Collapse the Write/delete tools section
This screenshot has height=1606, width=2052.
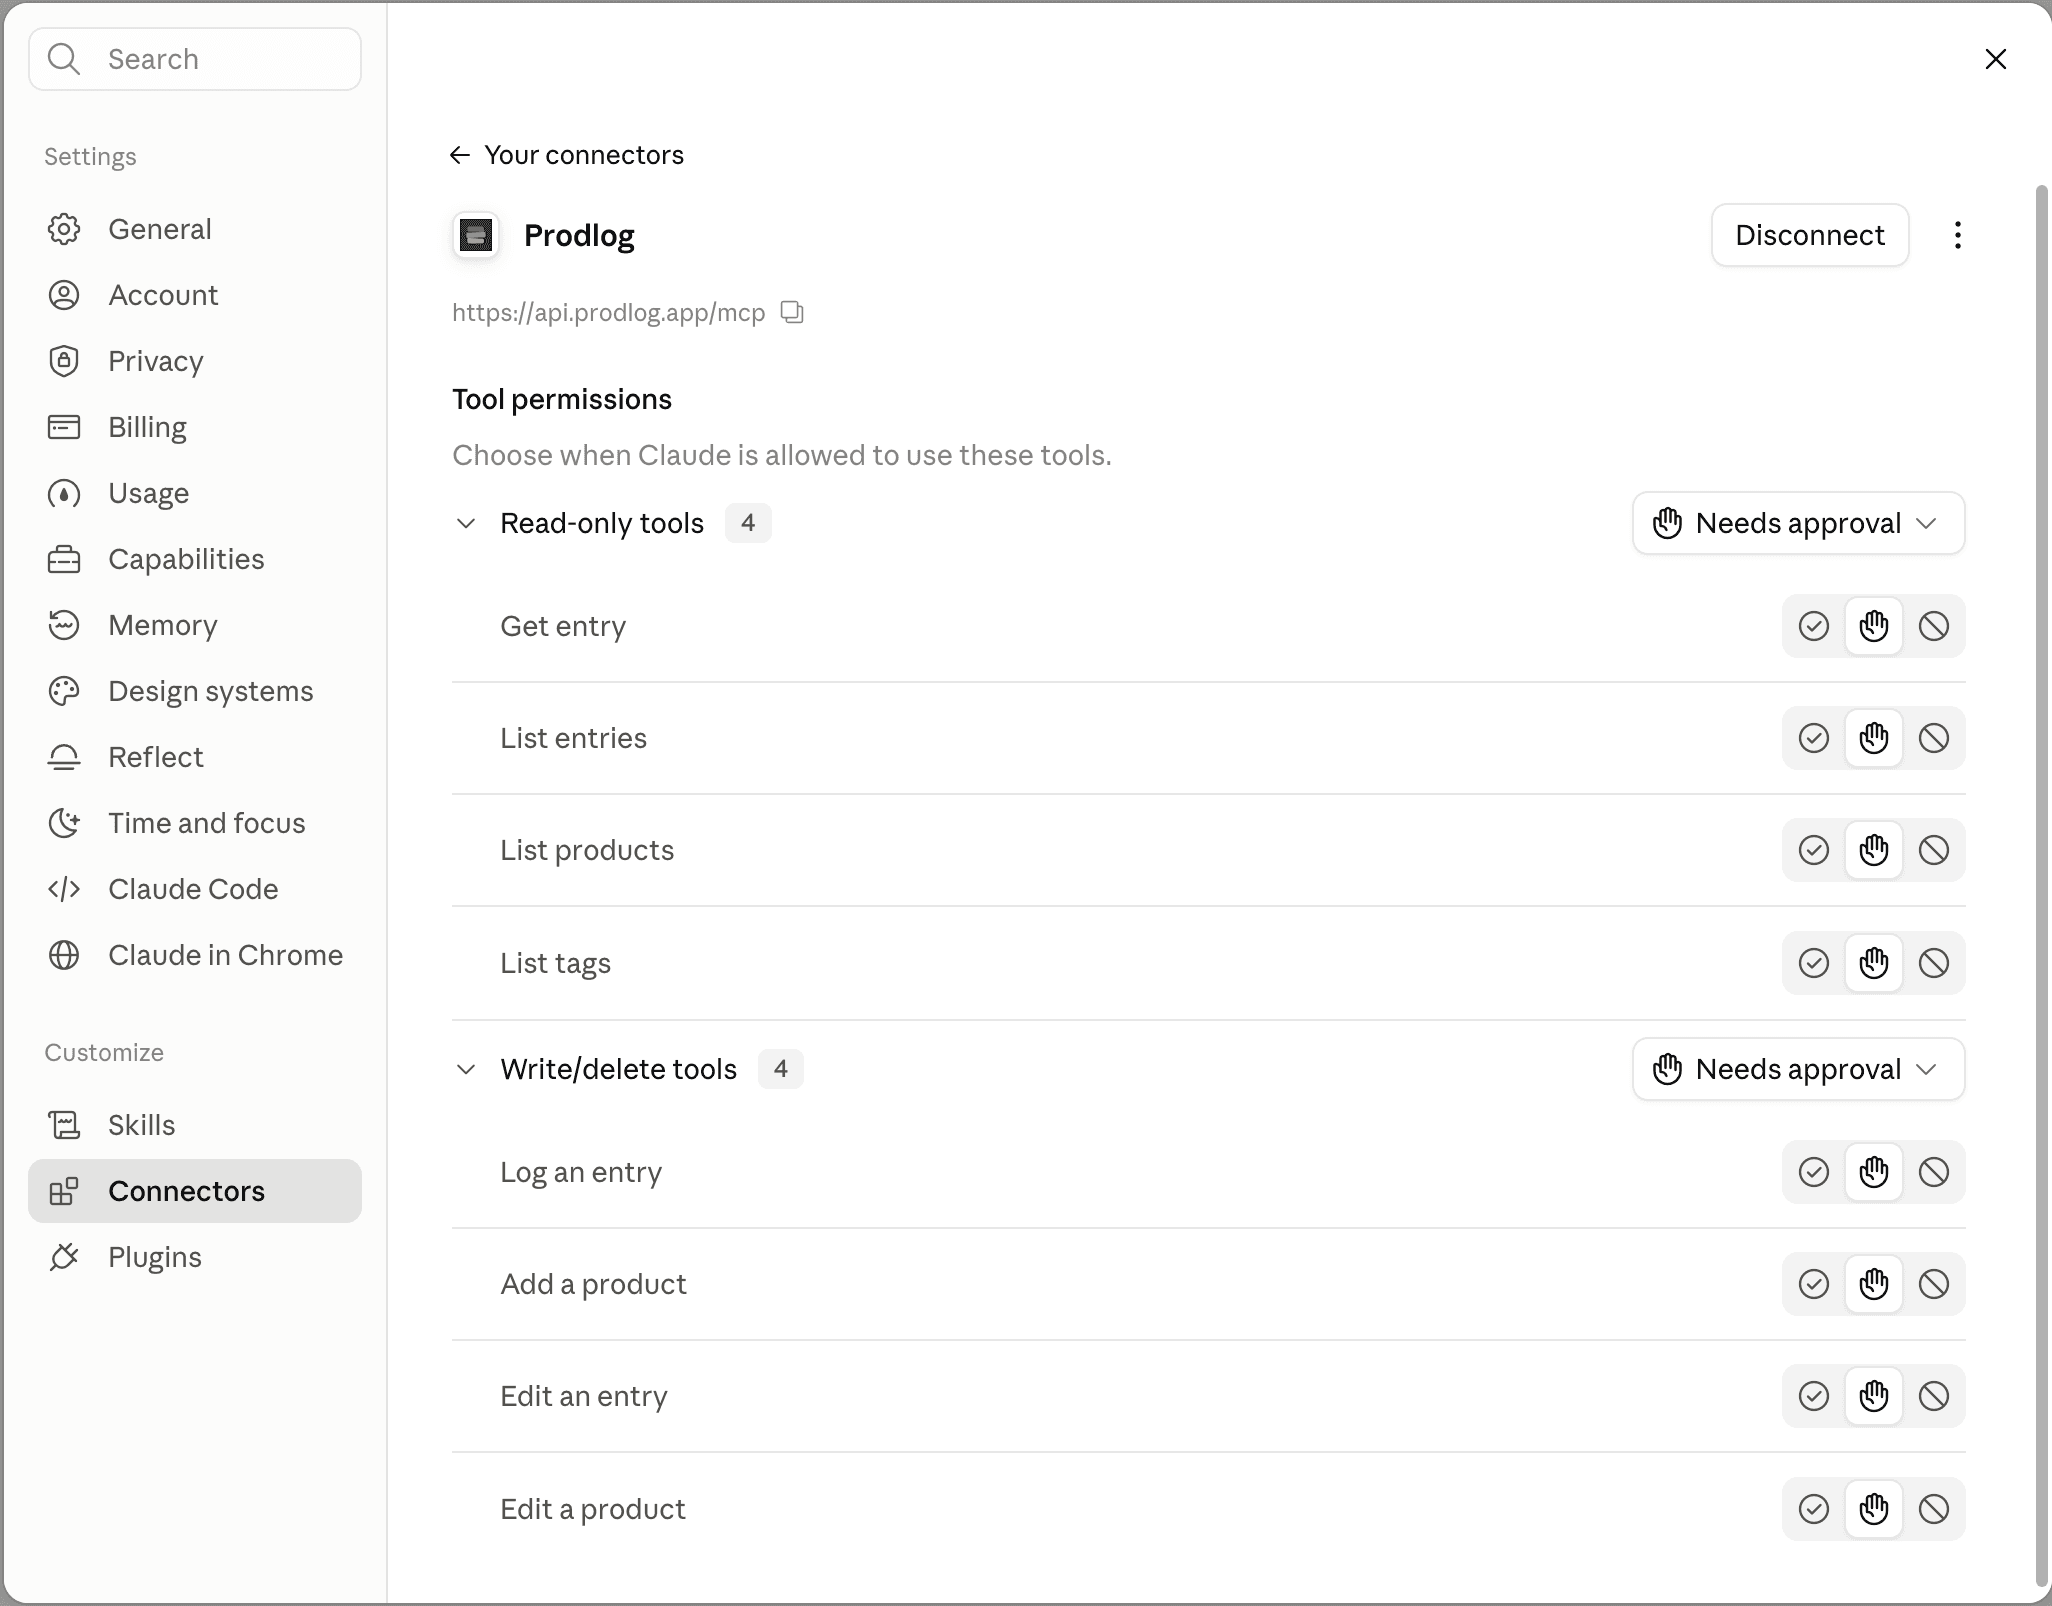click(x=466, y=1069)
